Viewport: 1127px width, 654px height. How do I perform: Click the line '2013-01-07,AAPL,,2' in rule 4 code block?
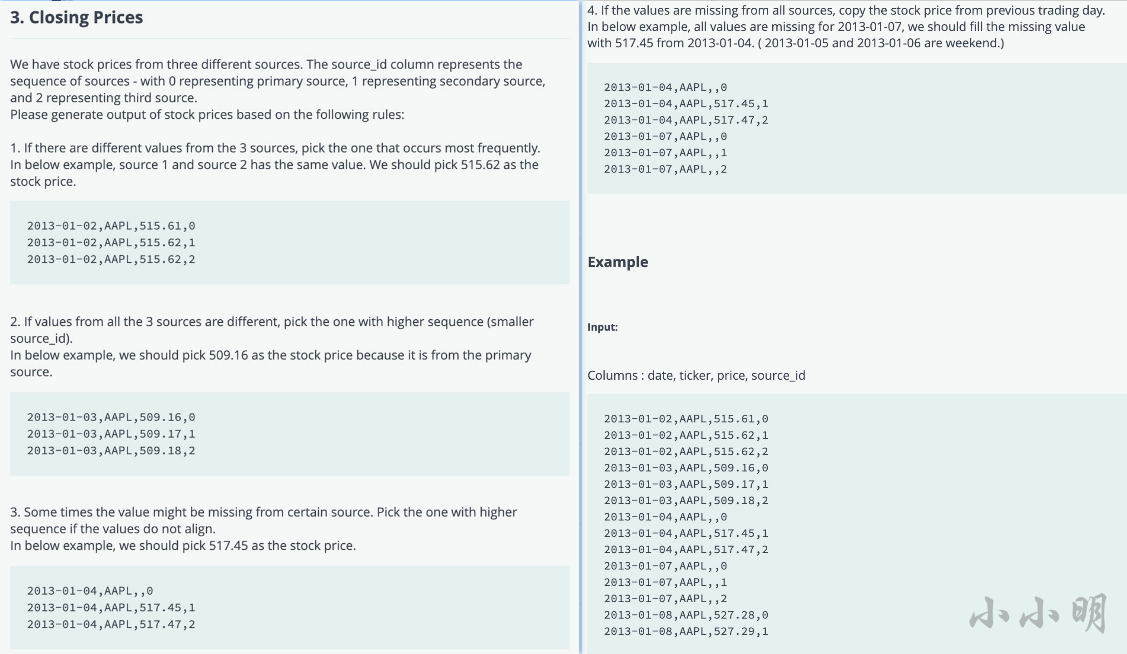tap(665, 169)
